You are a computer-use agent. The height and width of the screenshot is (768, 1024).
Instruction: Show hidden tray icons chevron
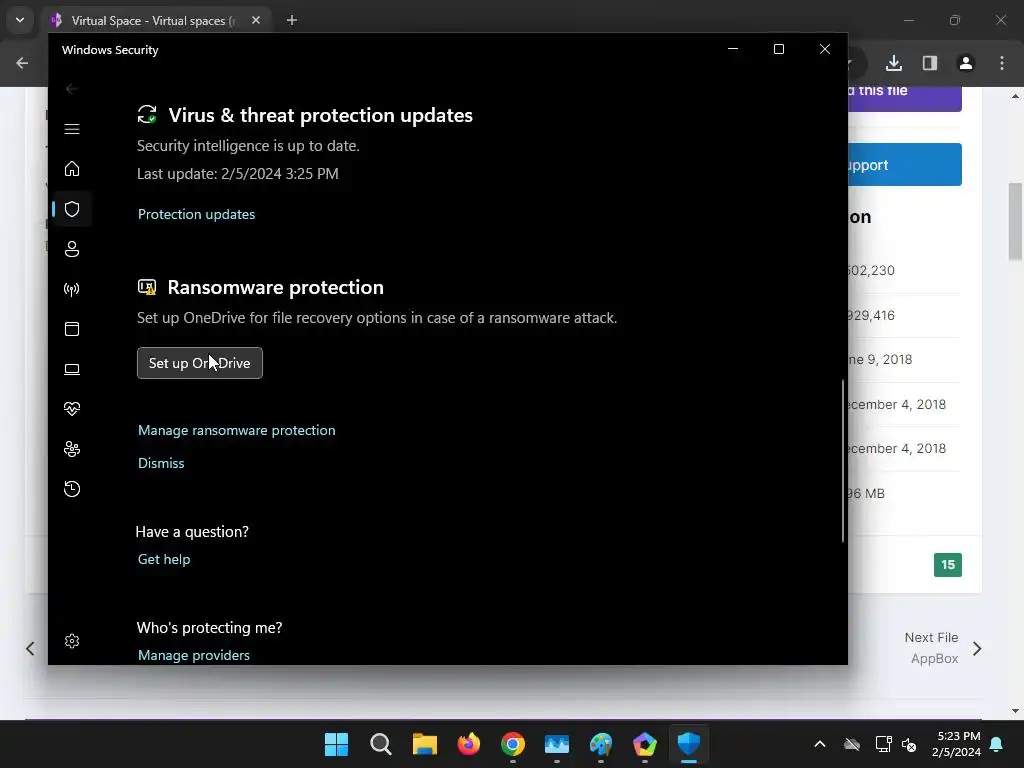tap(820, 744)
